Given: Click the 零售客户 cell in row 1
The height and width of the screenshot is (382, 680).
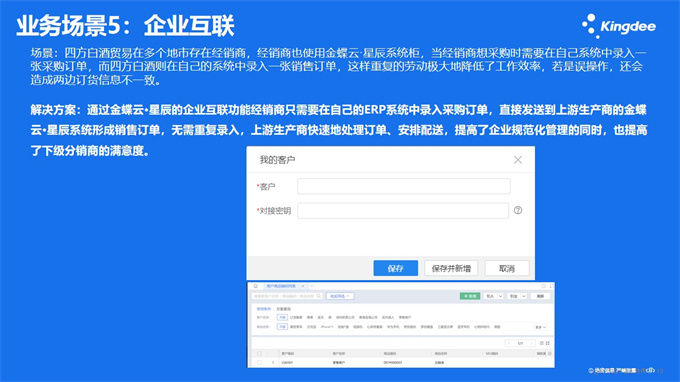Looking at the screenshot, I should pyautogui.click(x=339, y=362).
